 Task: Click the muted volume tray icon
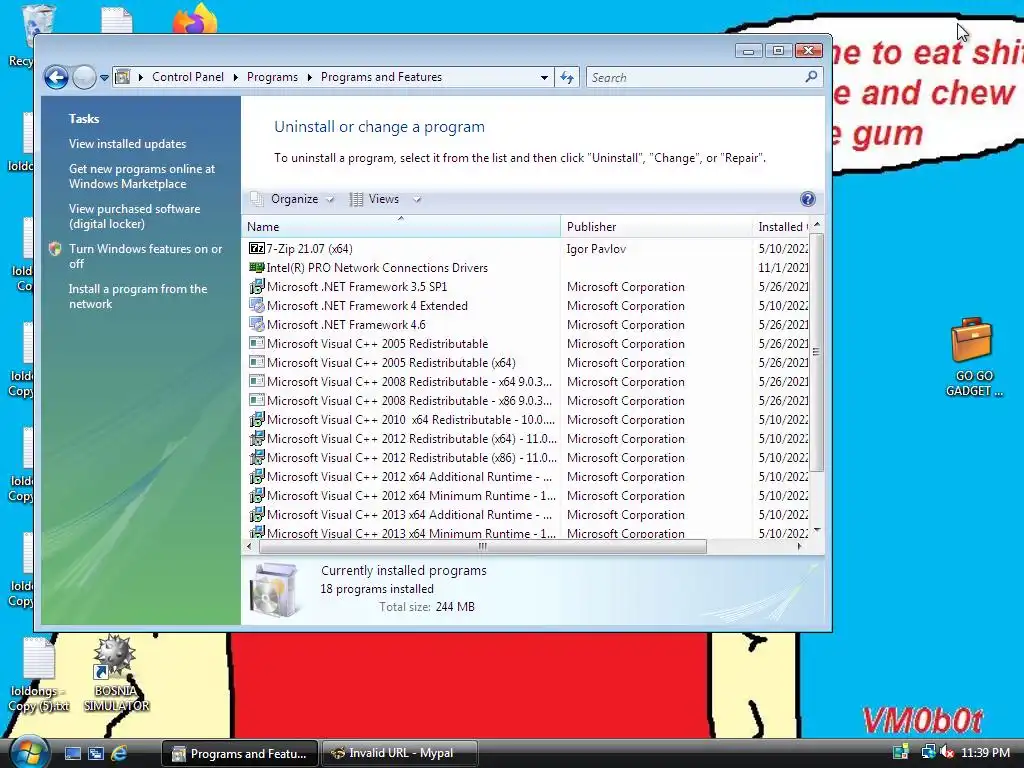[947, 752]
